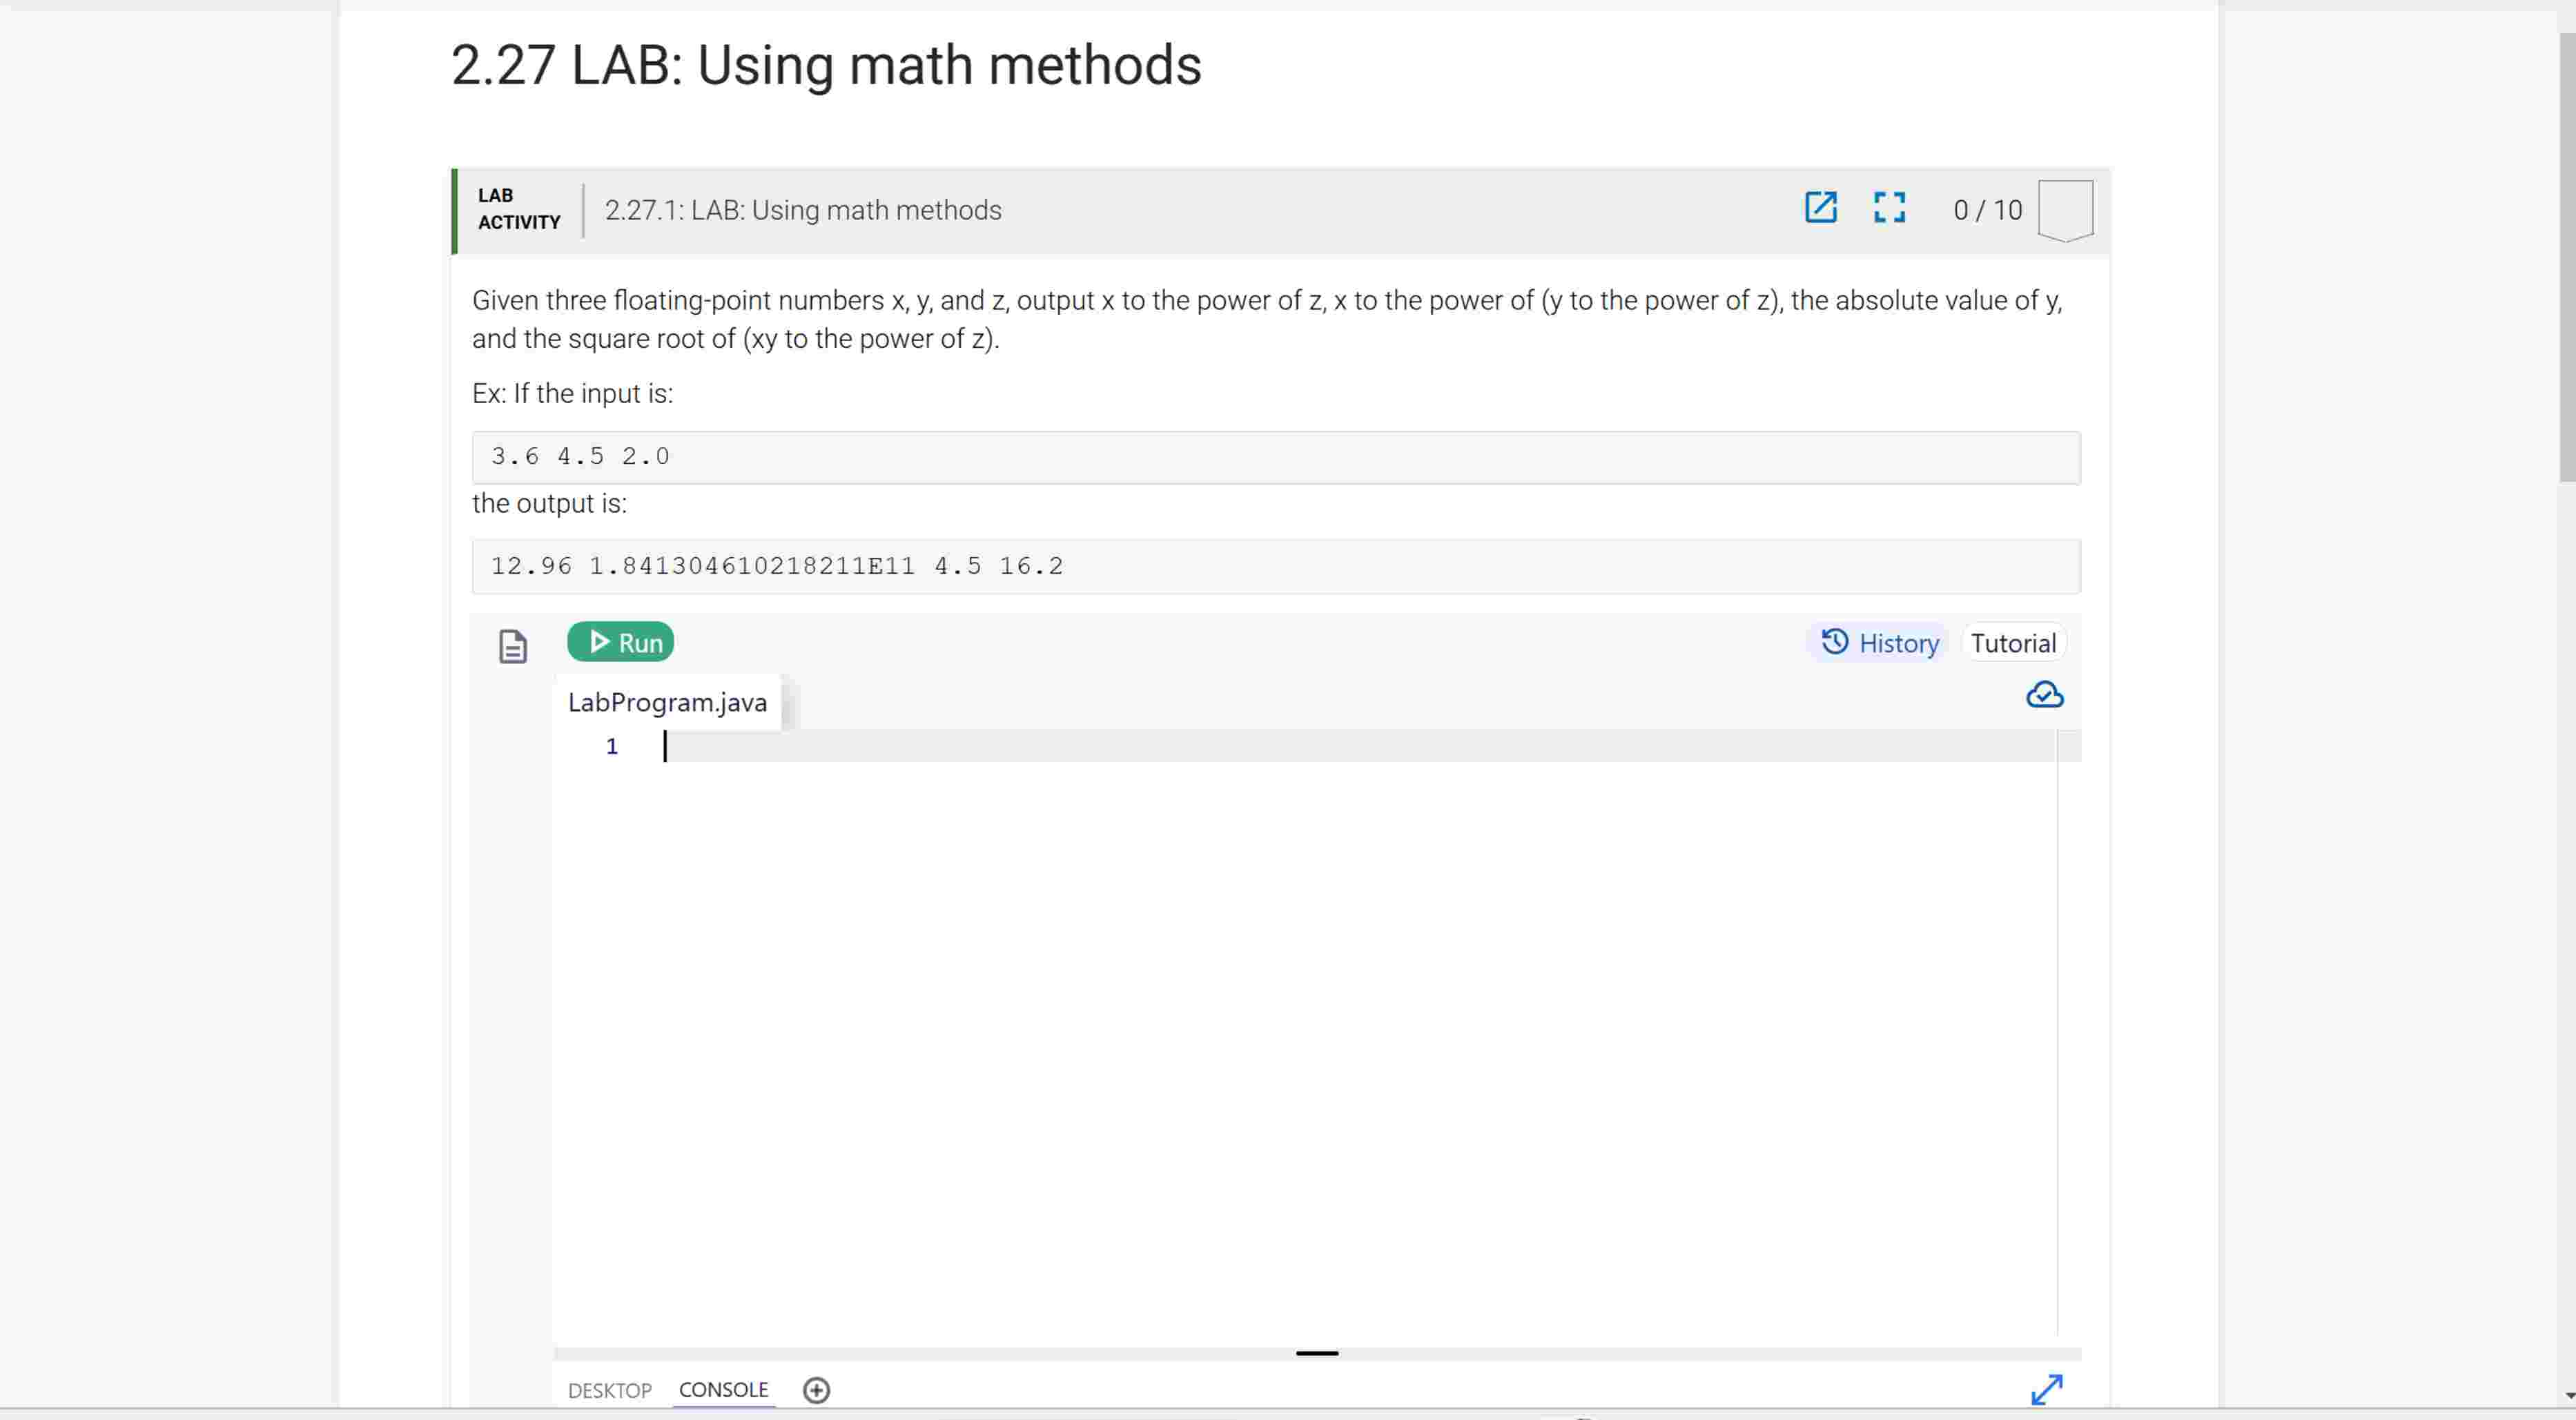
Task: Add a new console tab with plus icon
Action: coord(816,1389)
